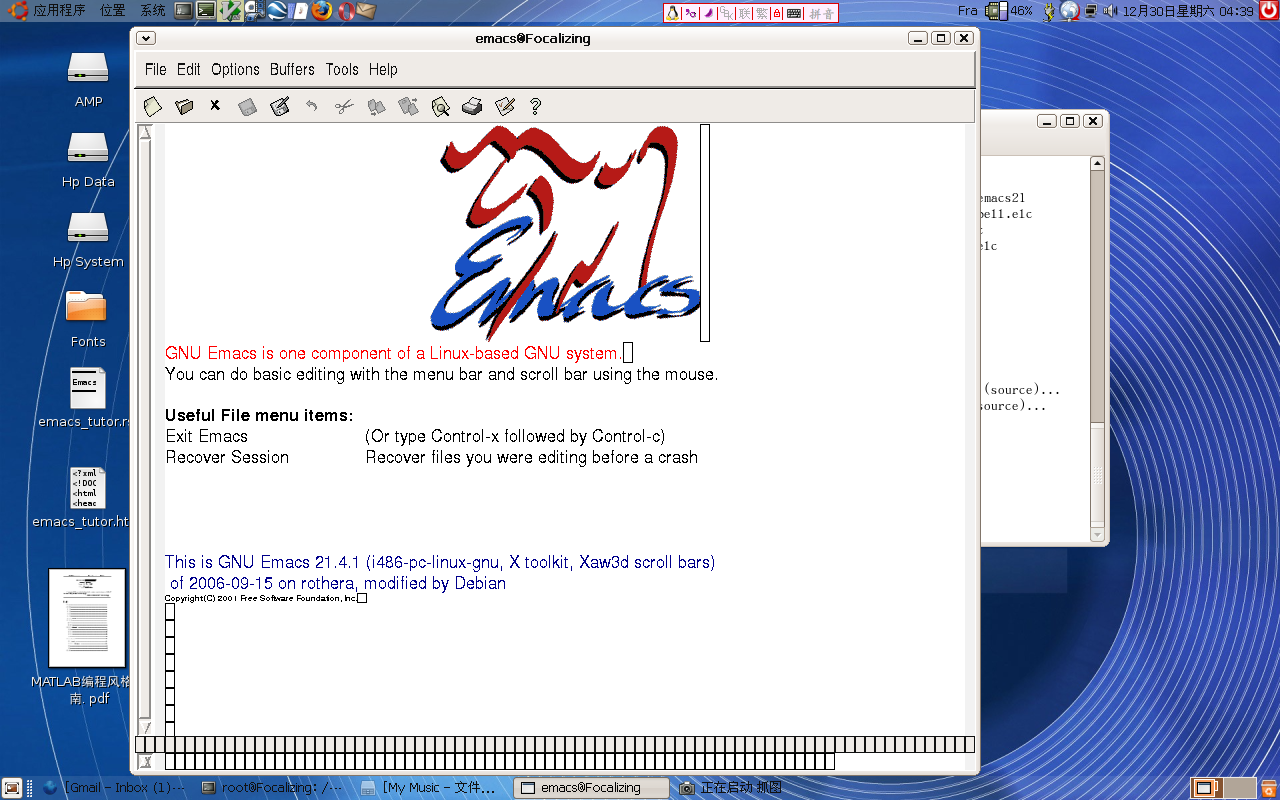This screenshot has width=1280, height=800.
Task: Click the 拼音 input method button
Action: 822,13
